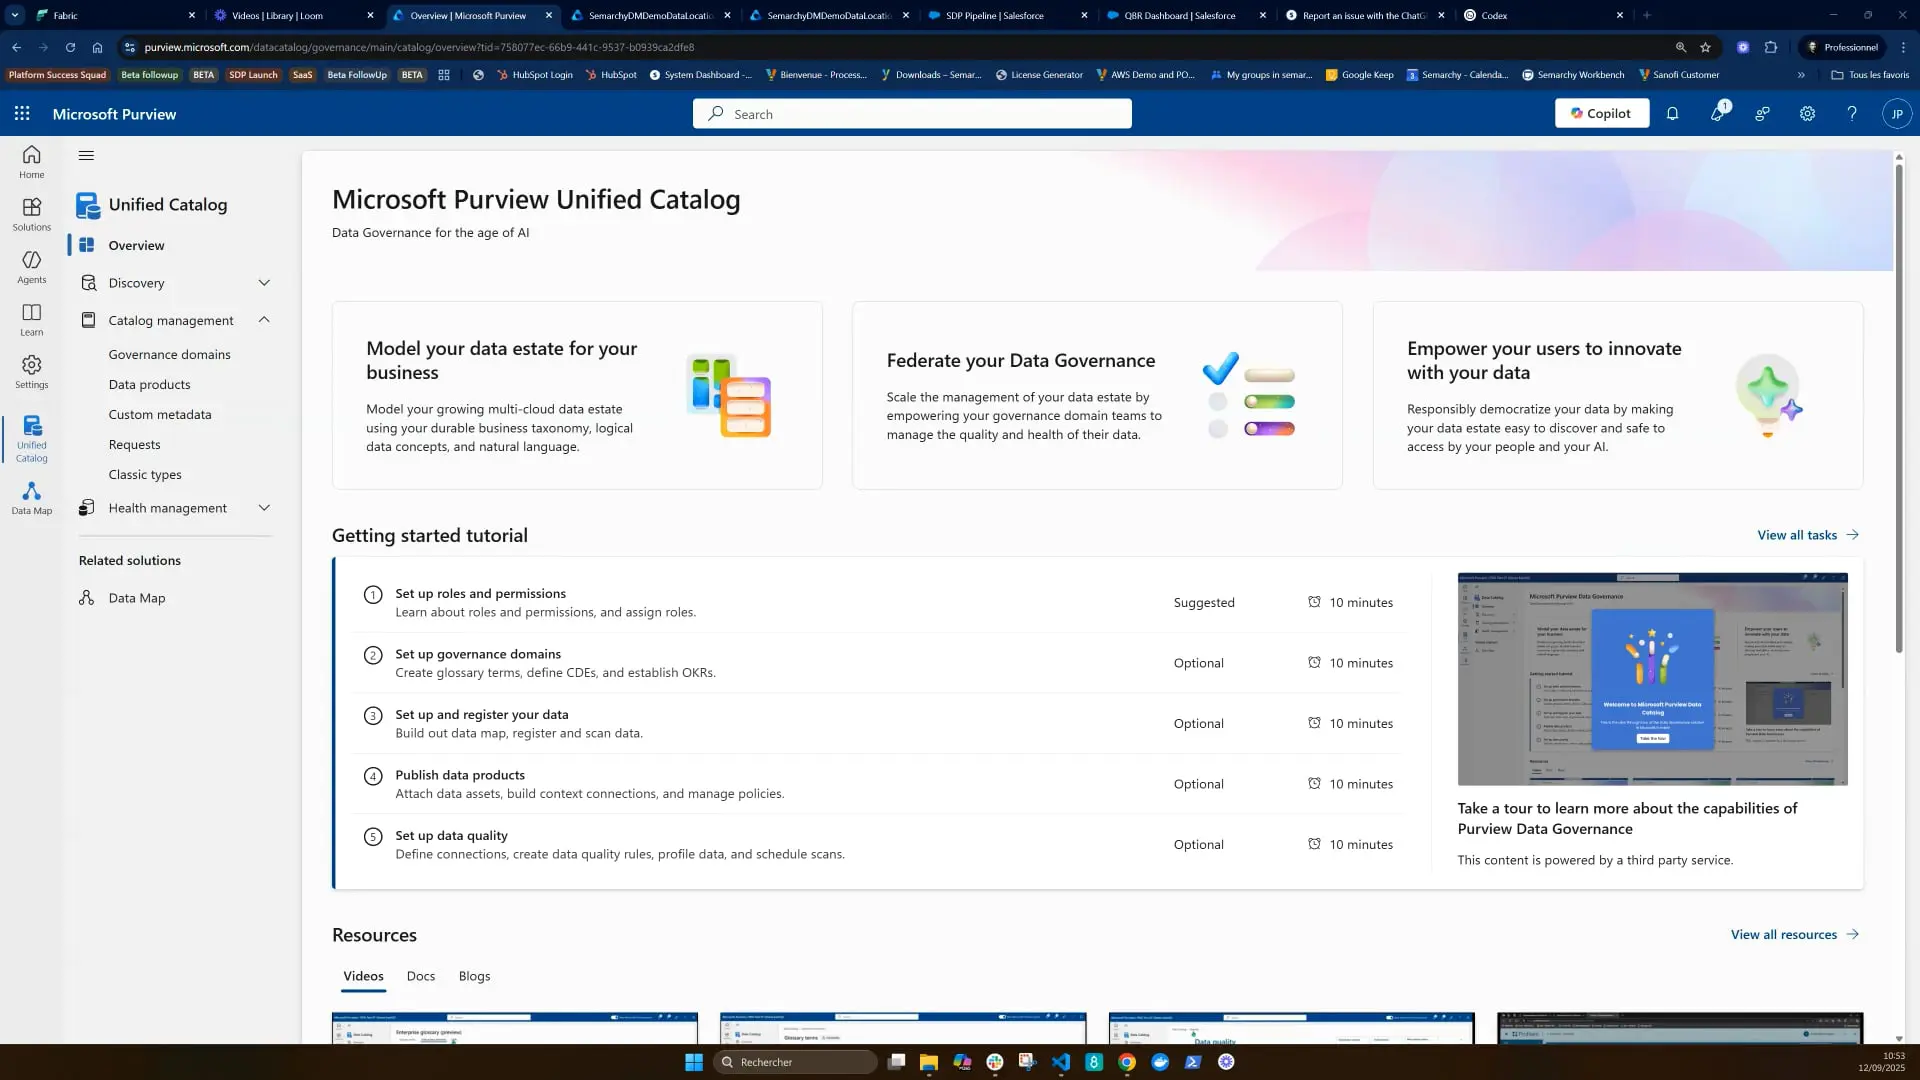Open the settings gear in header

1807,114
